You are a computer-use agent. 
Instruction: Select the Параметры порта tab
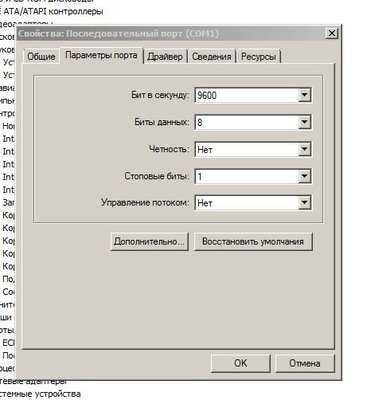click(x=101, y=55)
